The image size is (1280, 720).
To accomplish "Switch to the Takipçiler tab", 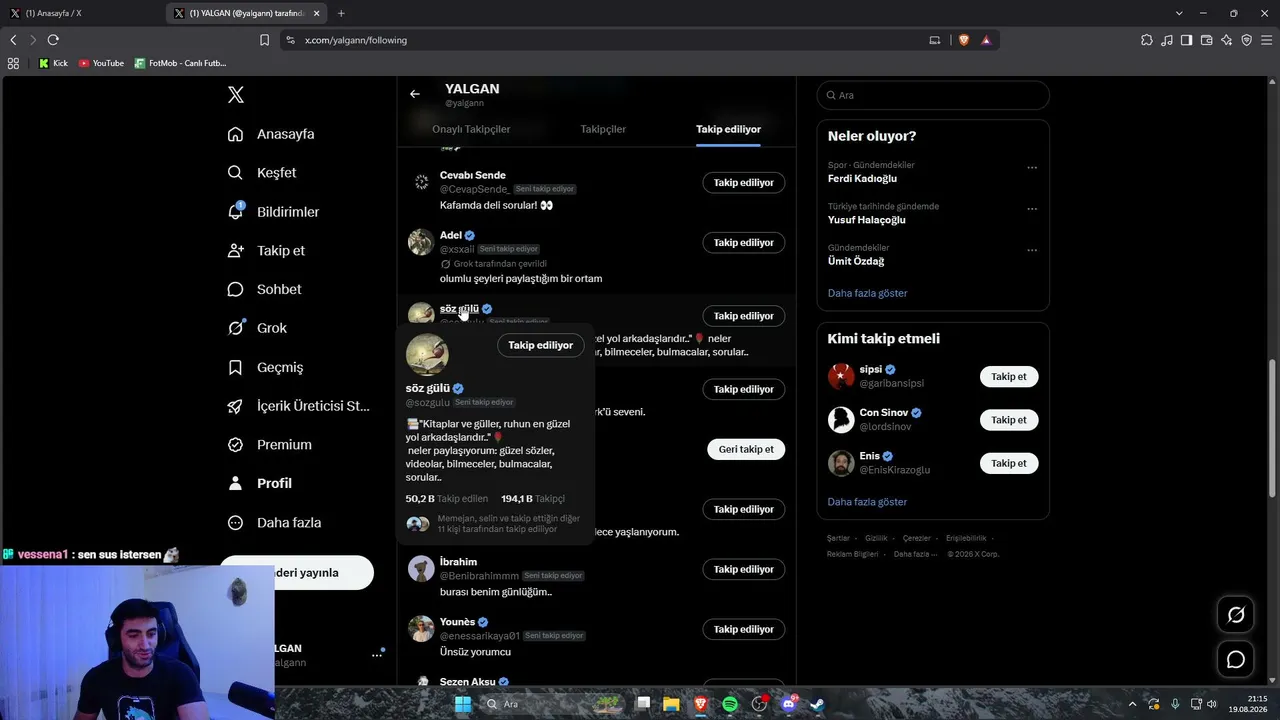I will coord(603,129).
